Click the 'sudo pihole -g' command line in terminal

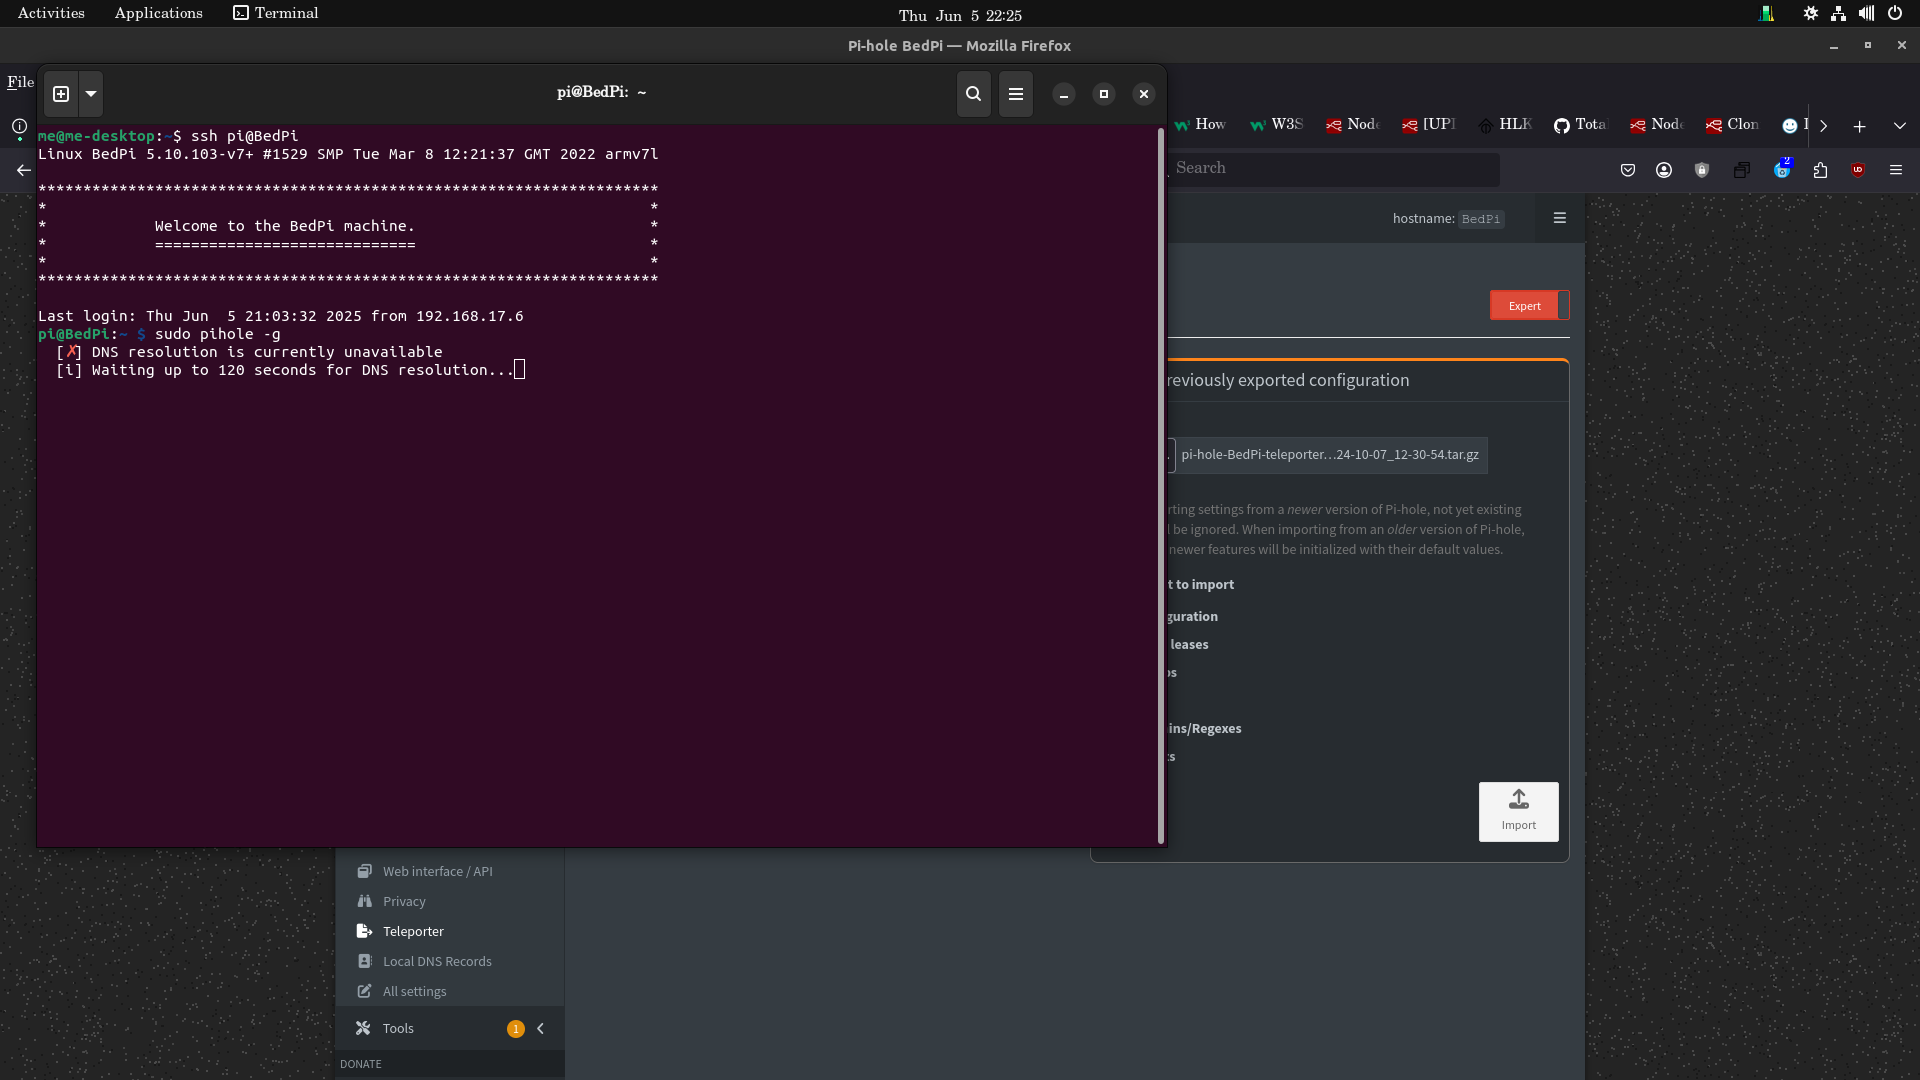click(x=217, y=334)
